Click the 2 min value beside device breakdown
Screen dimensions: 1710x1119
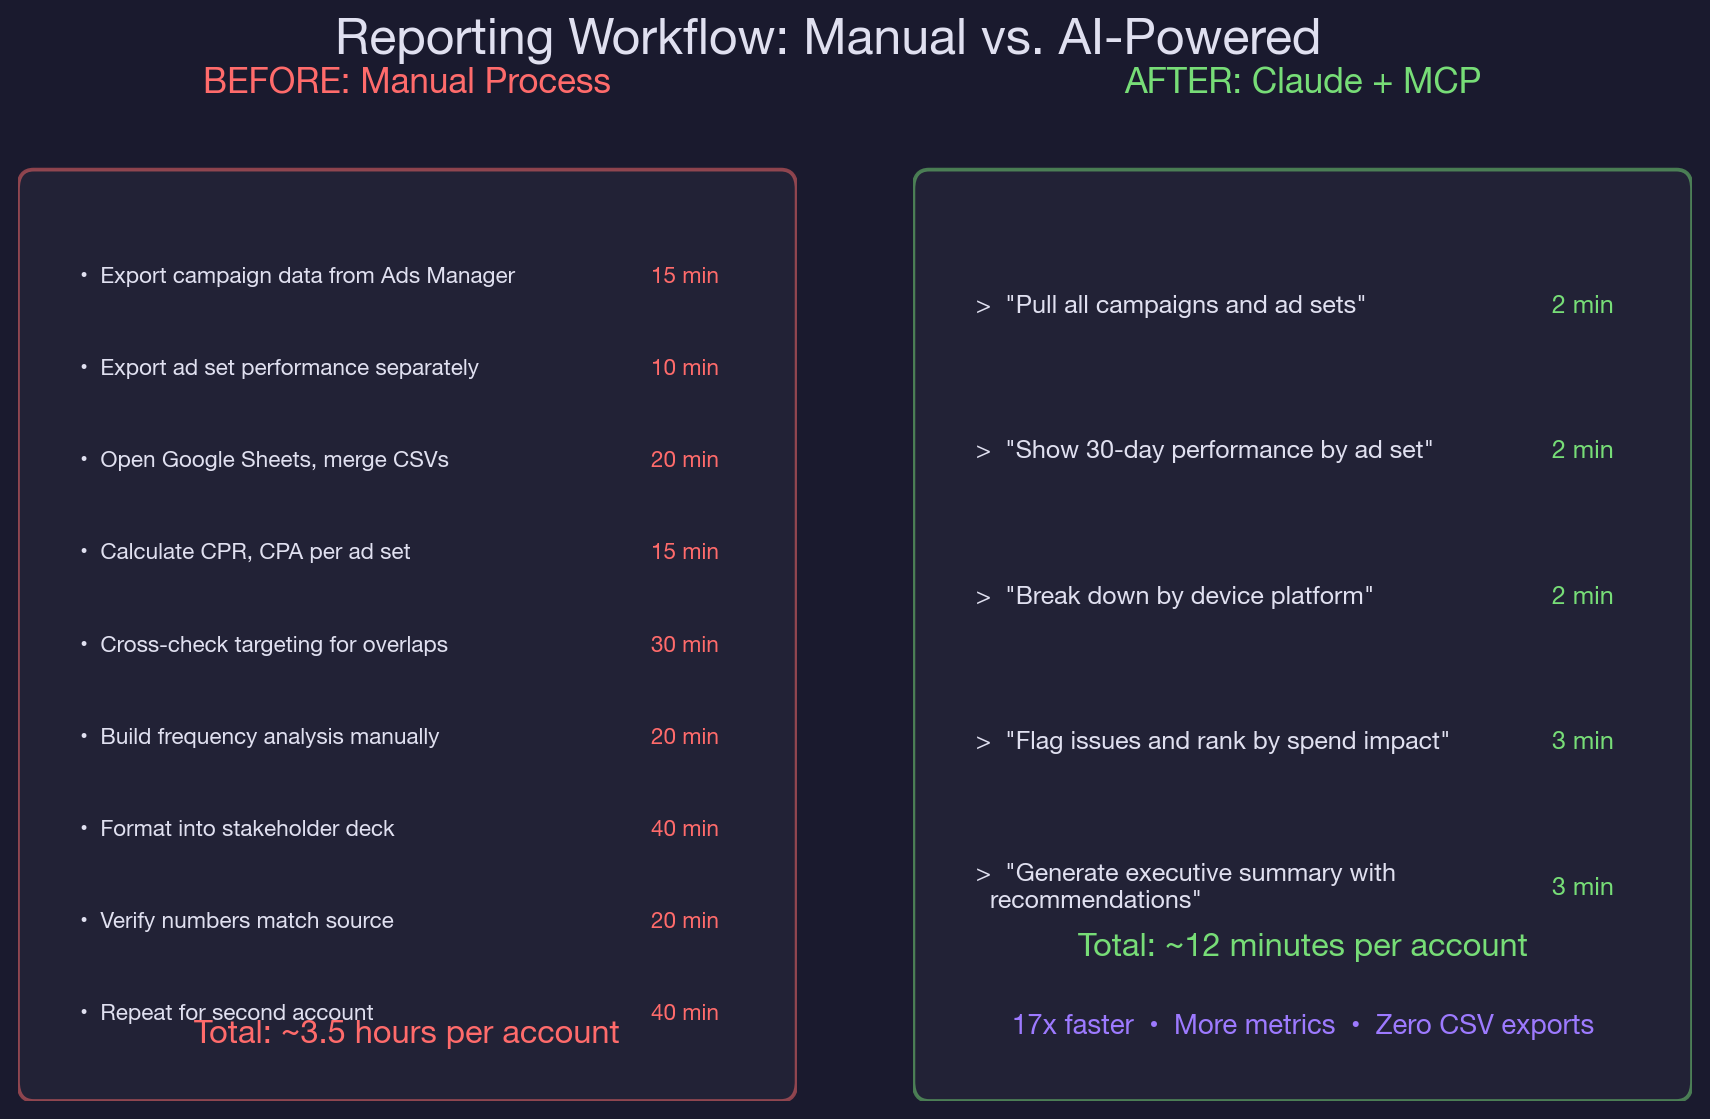click(1582, 596)
